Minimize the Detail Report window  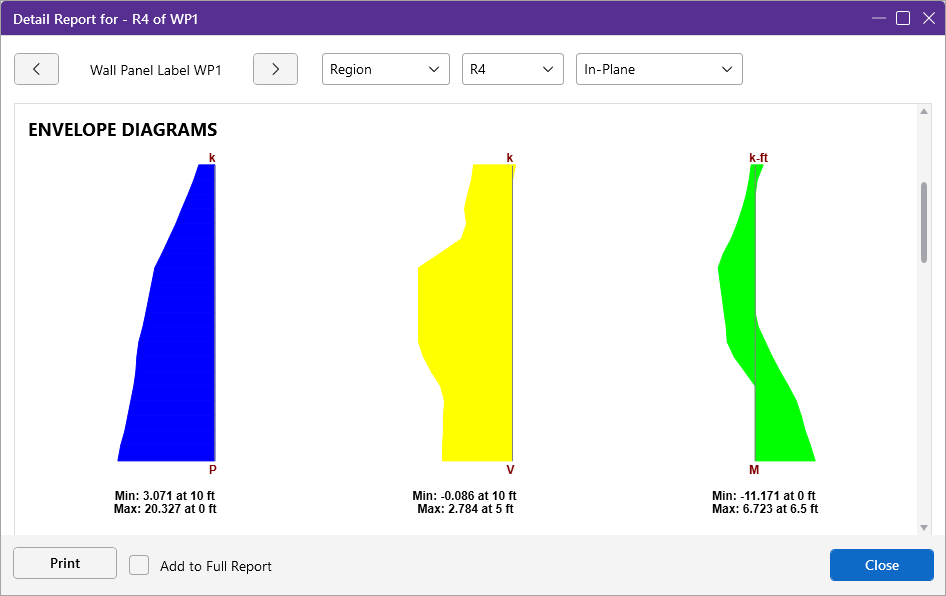coord(879,18)
